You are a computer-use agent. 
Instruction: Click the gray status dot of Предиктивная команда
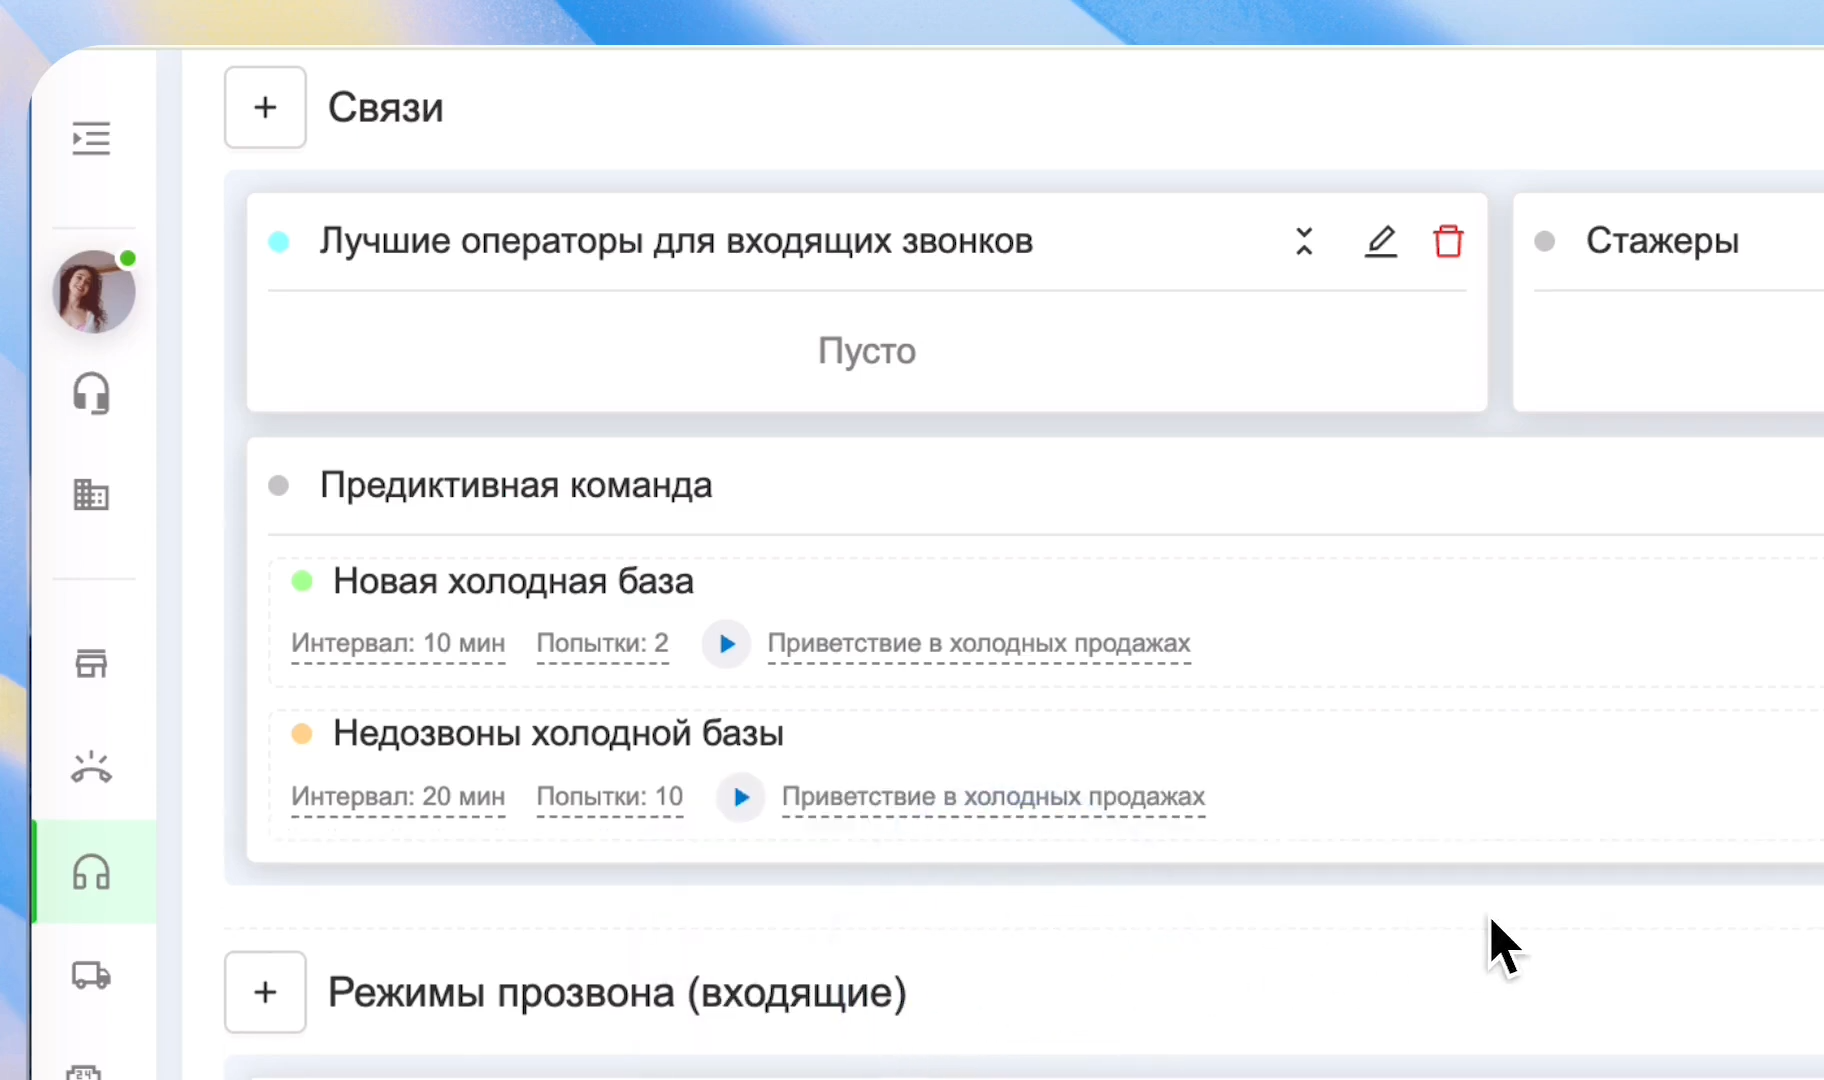pos(279,485)
